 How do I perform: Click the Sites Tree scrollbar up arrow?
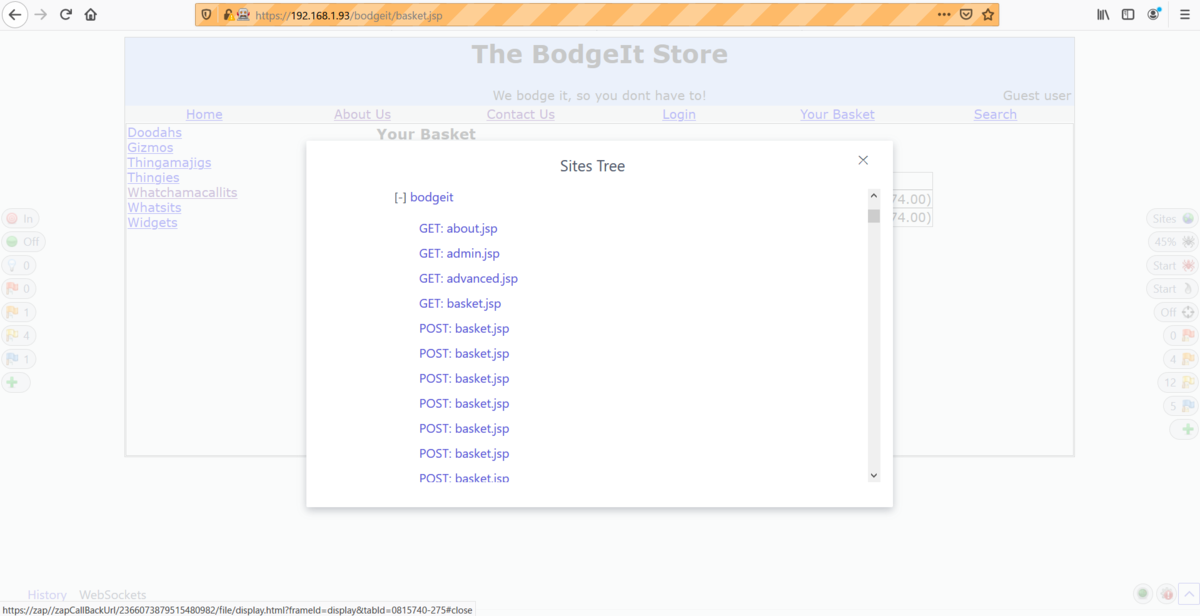pos(873,197)
